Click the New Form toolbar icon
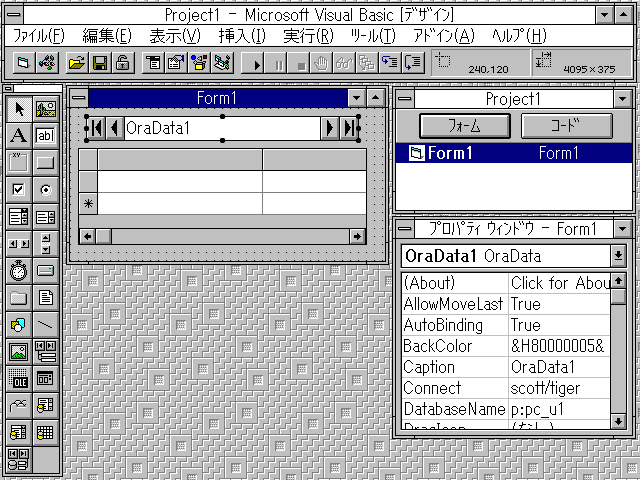 coord(24,63)
